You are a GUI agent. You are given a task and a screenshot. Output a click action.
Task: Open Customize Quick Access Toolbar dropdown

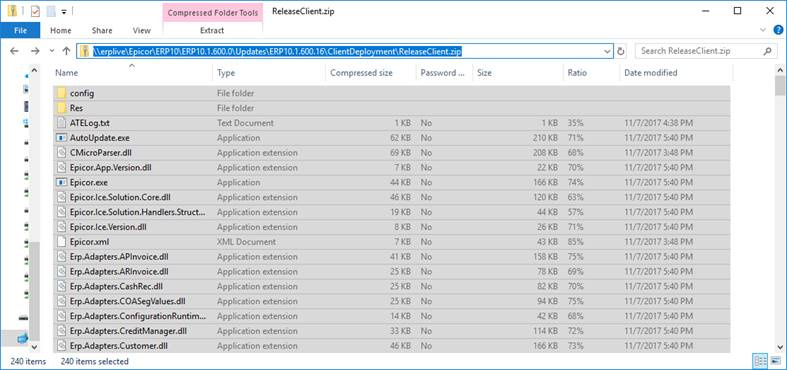[64, 12]
